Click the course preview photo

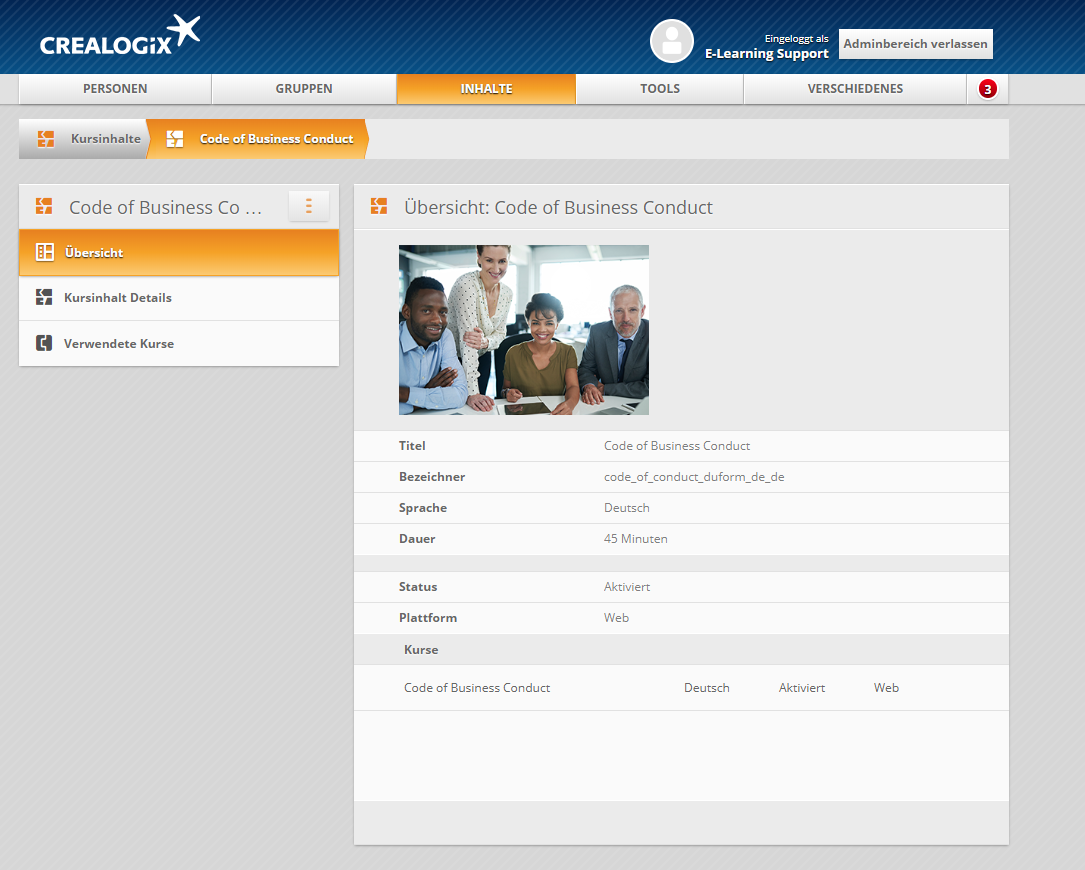pyautogui.click(x=524, y=330)
